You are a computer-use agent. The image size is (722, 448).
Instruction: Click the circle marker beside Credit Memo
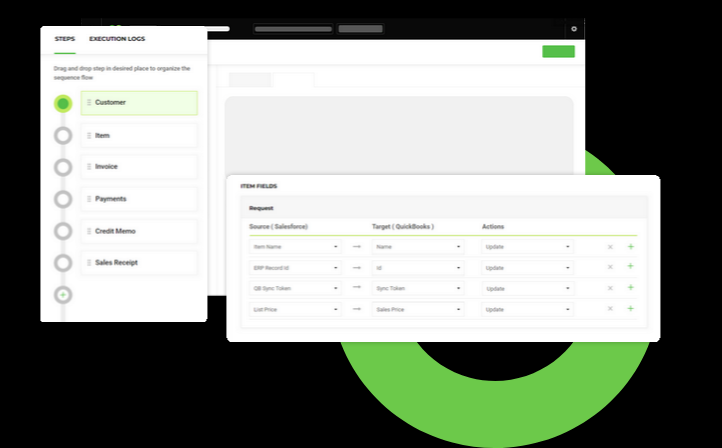63,231
